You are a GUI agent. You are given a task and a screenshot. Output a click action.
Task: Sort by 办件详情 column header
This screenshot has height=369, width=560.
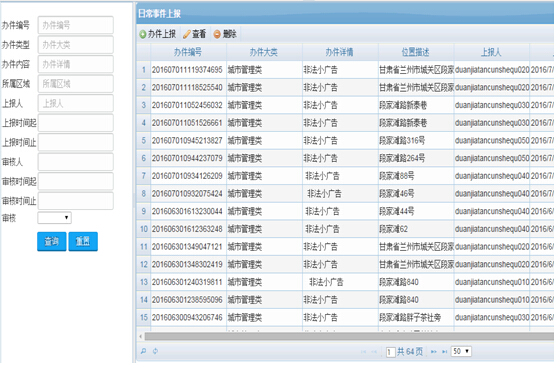pos(340,52)
